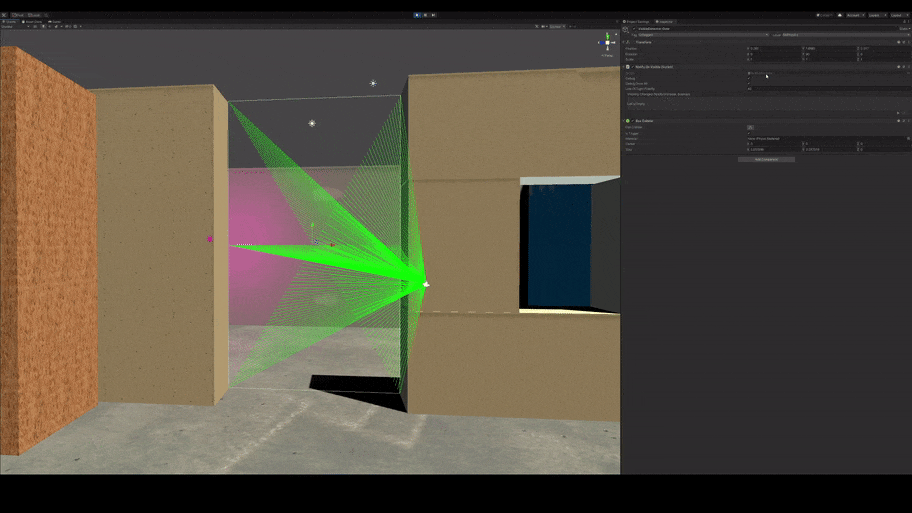Open the Shaded draw mode dropdown

[x=15, y=26]
